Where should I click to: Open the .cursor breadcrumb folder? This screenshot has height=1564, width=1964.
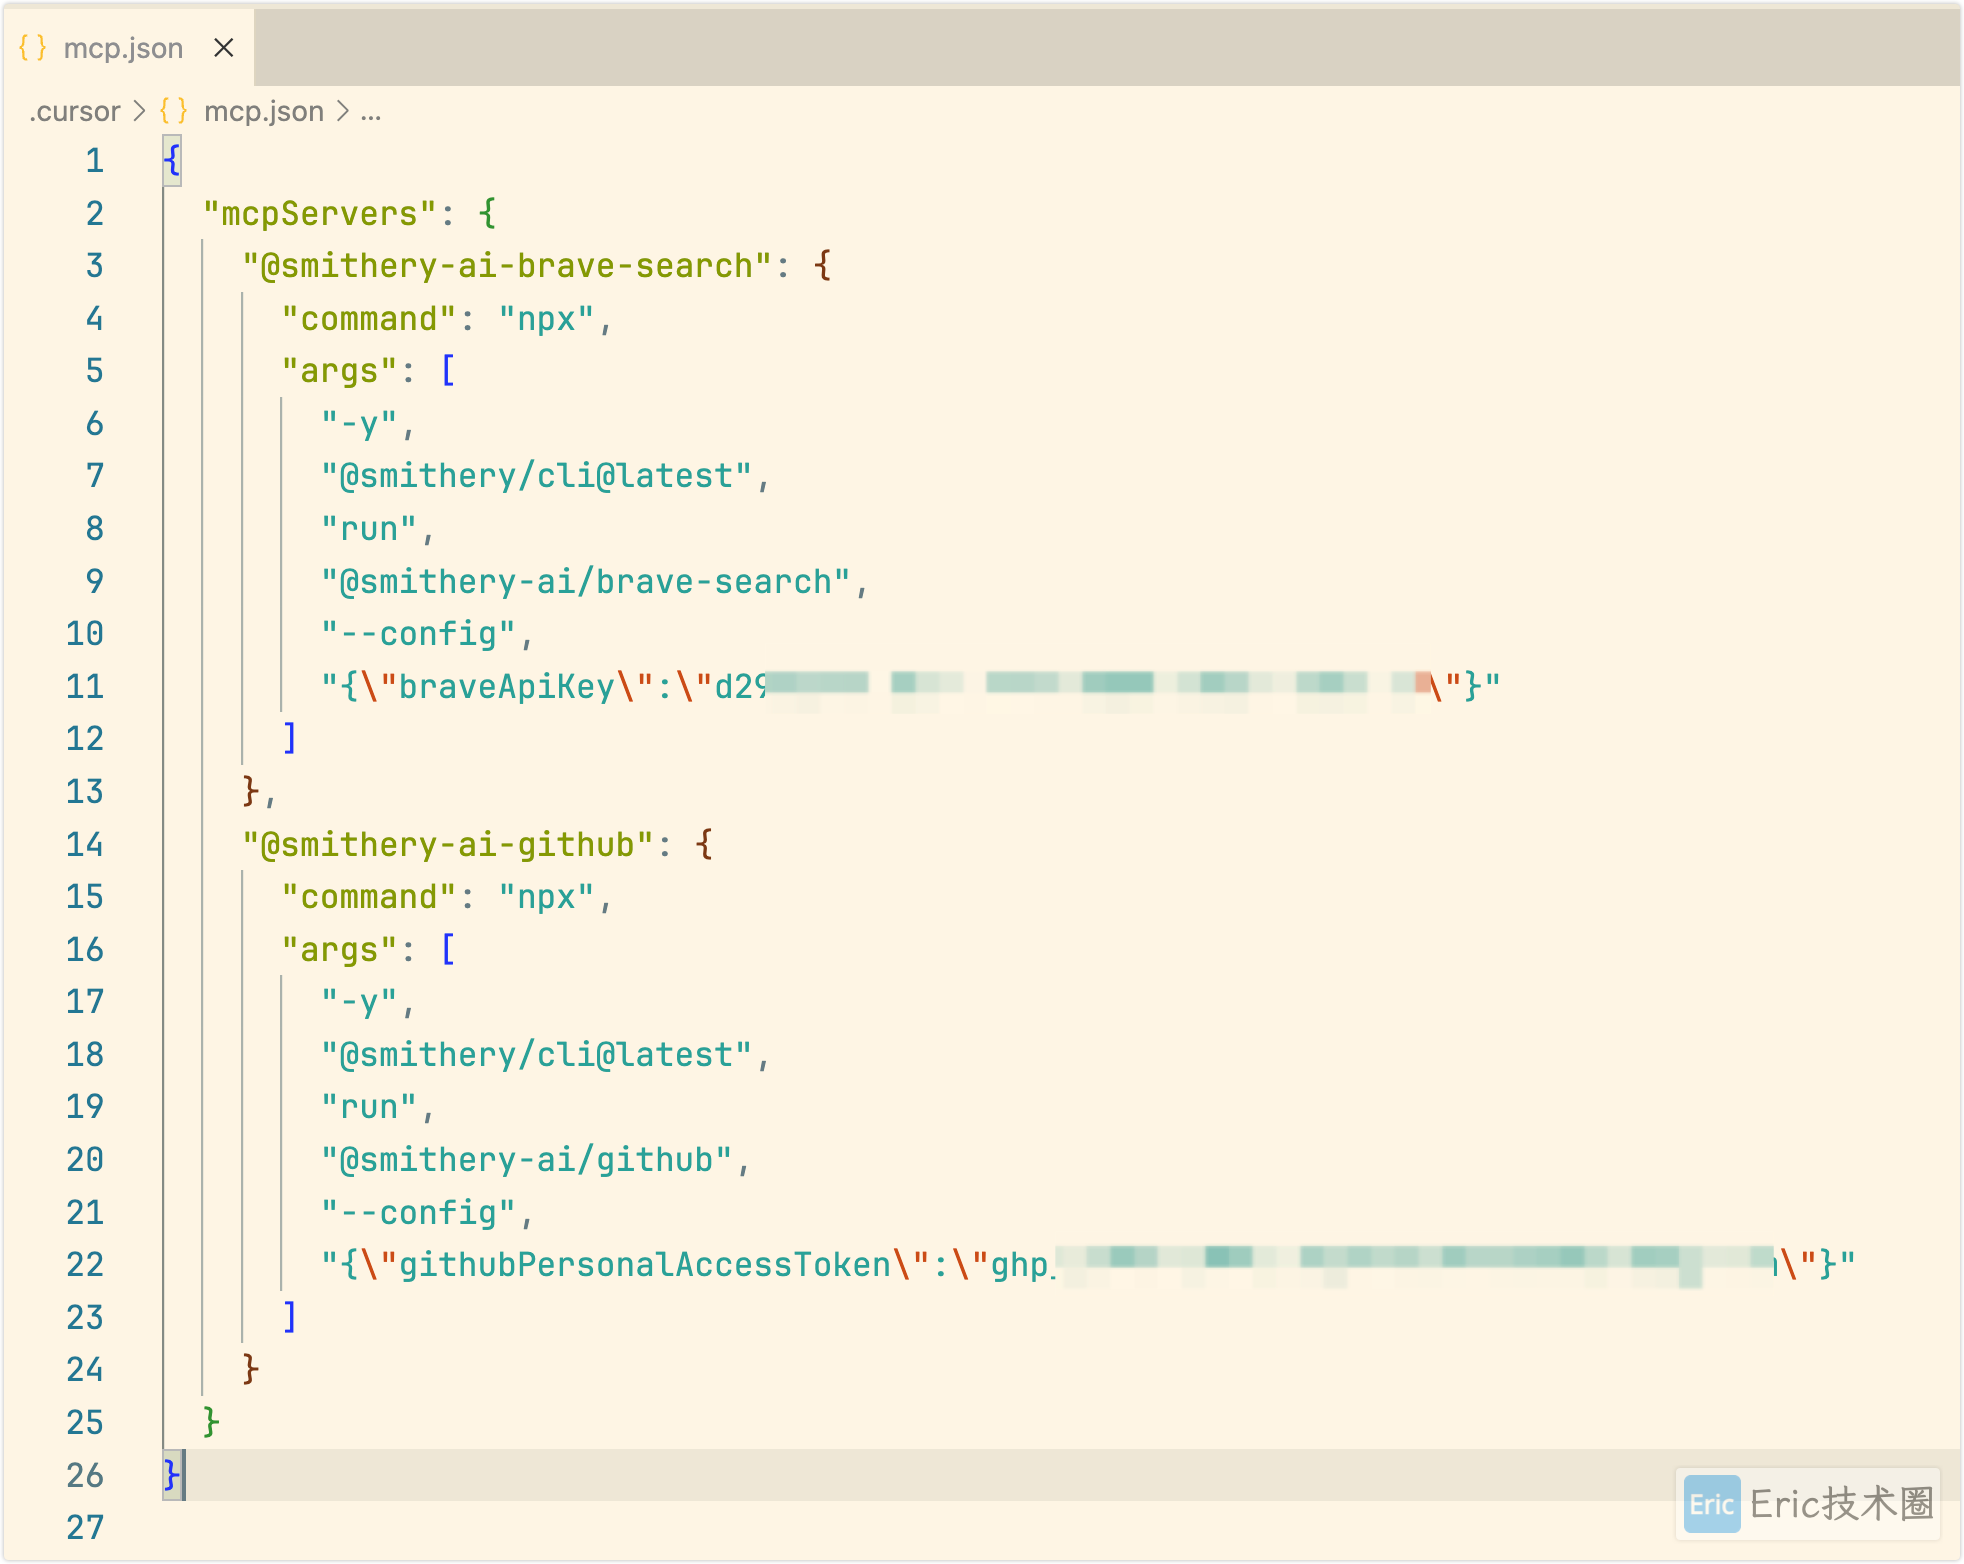point(74,111)
